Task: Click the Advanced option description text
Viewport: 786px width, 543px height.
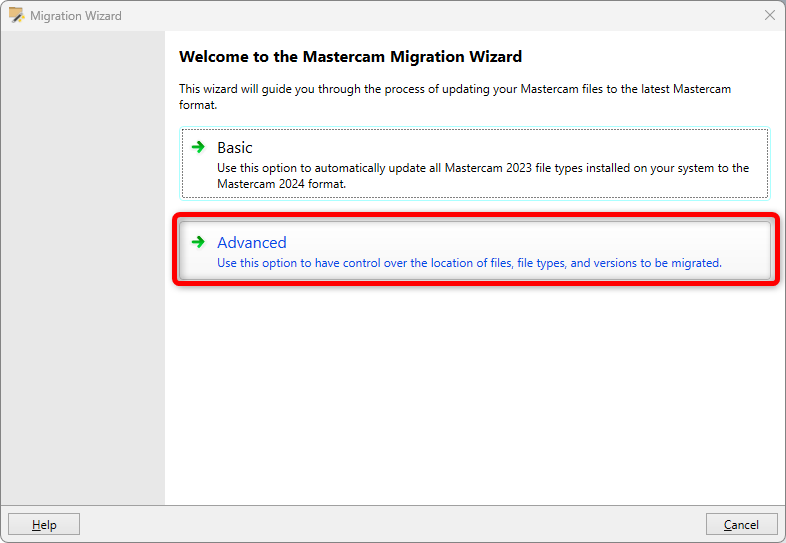Action: (469, 263)
